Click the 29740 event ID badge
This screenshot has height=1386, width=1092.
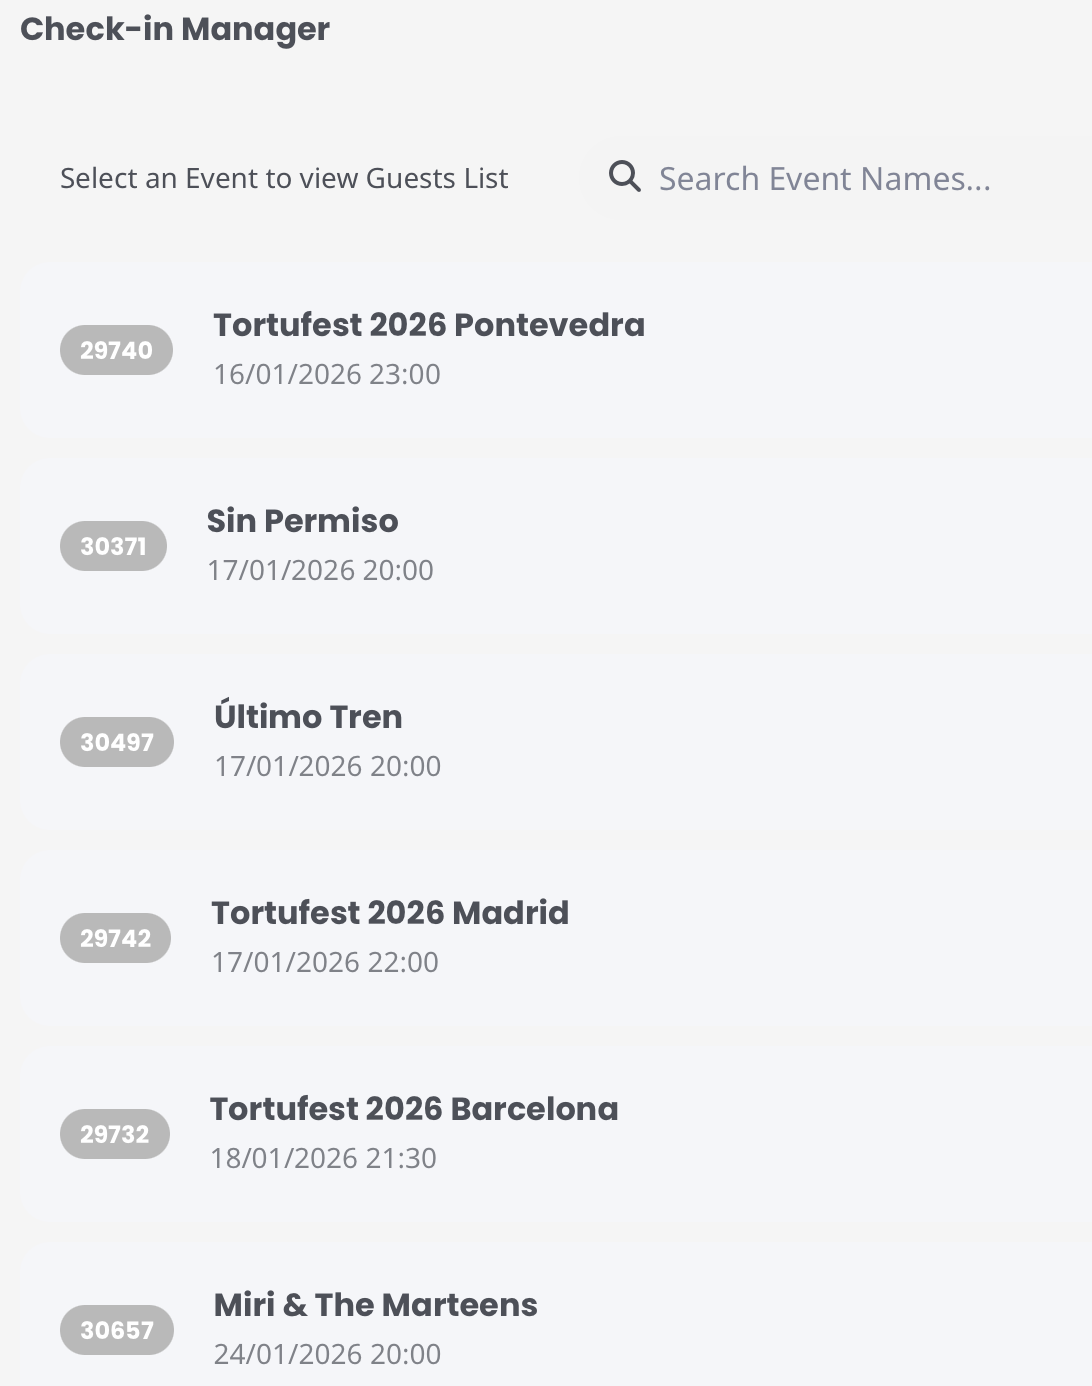tap(116, 350)
